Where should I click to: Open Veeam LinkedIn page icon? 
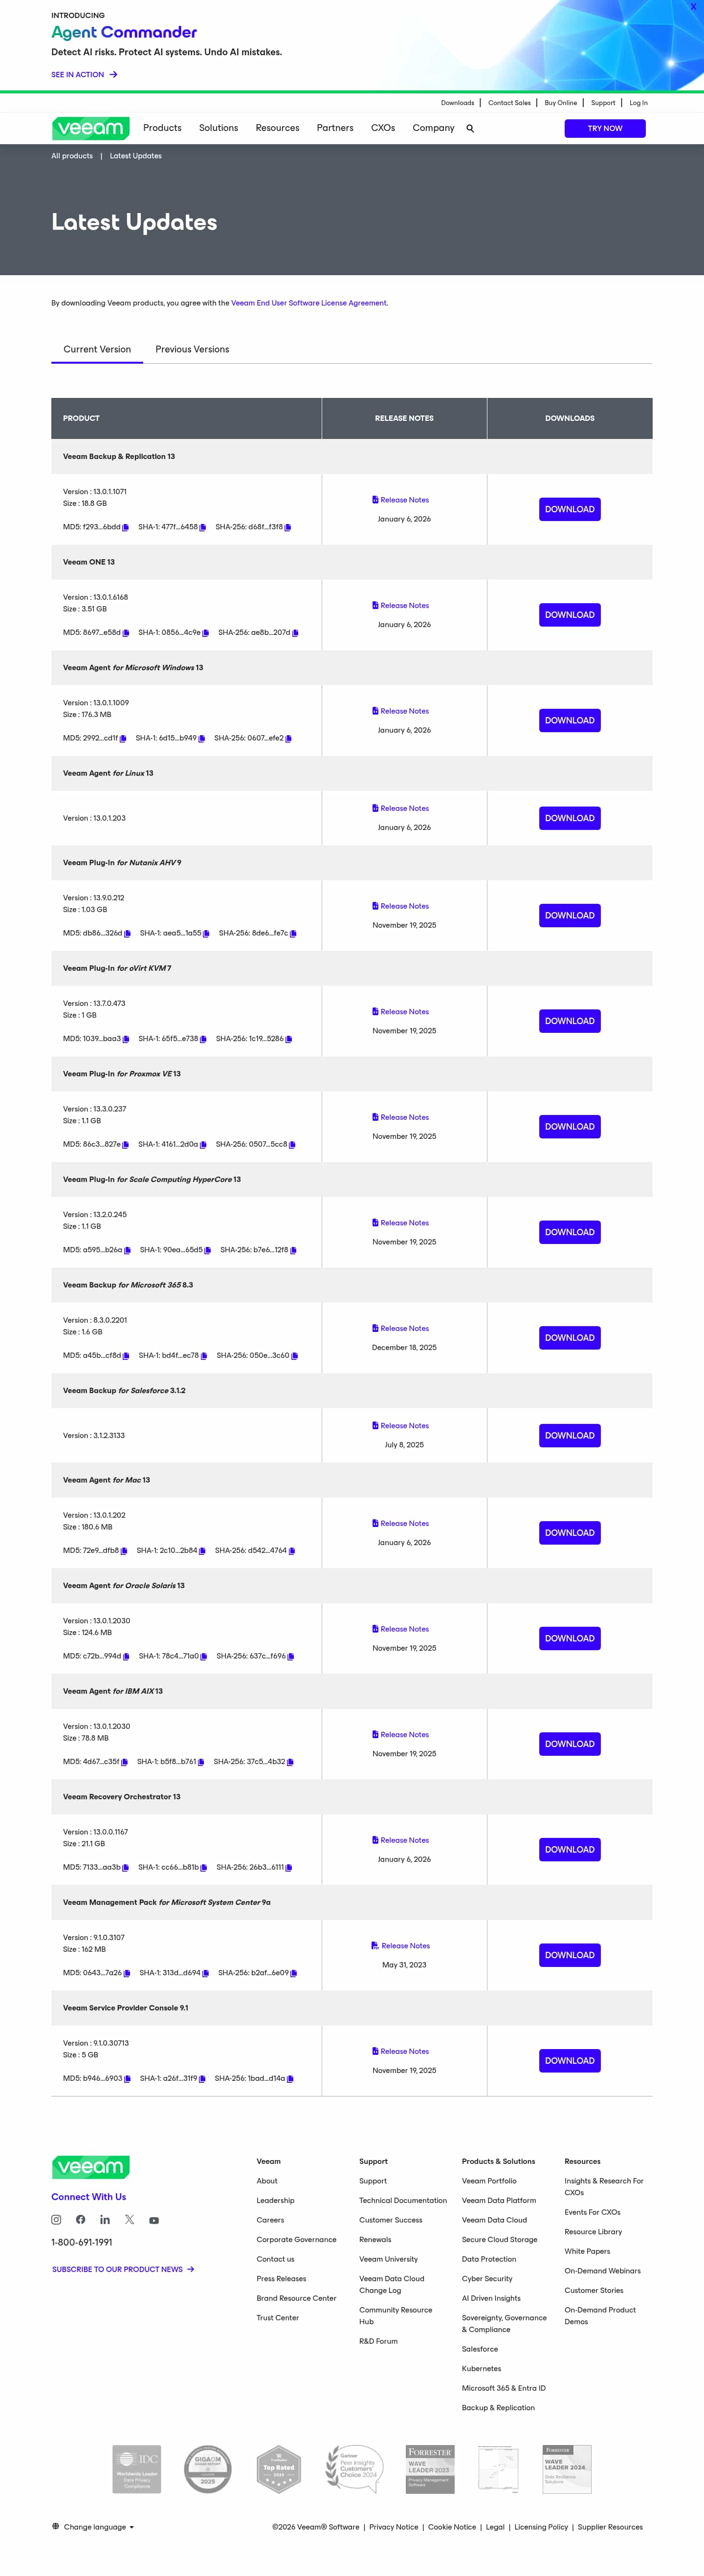coord(105,2220)
